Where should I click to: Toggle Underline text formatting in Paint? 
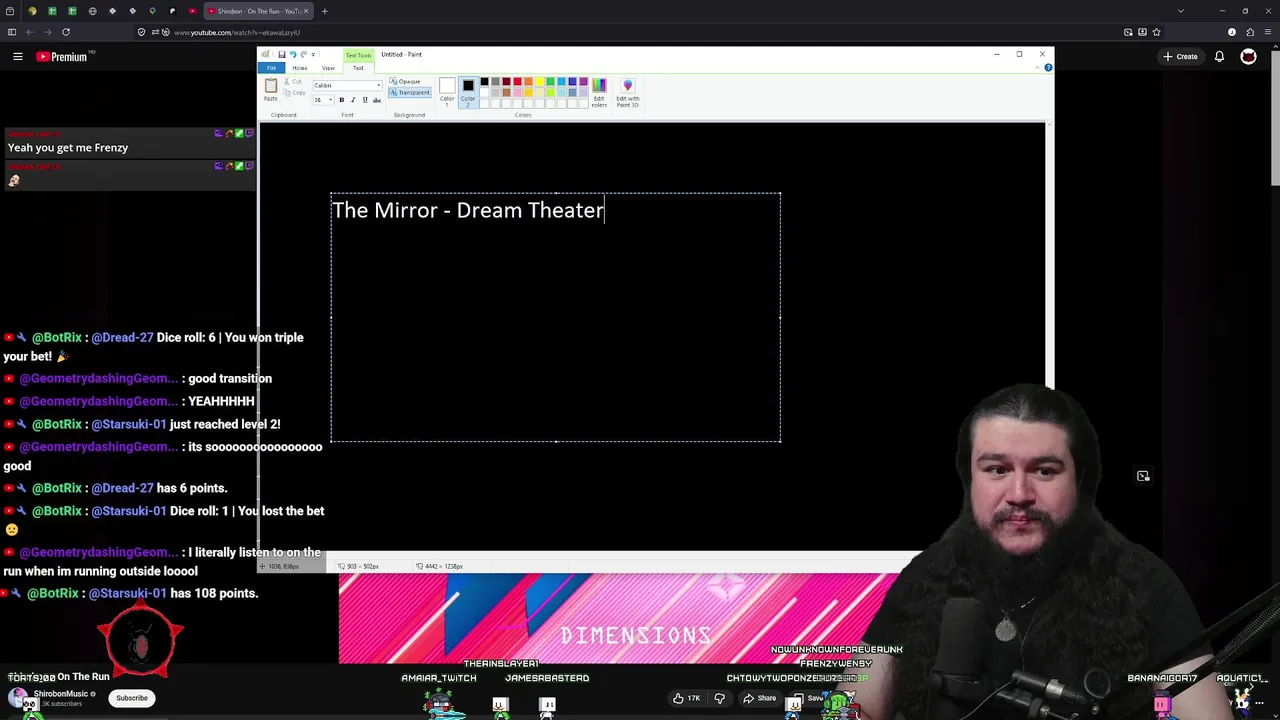[365, 100]
